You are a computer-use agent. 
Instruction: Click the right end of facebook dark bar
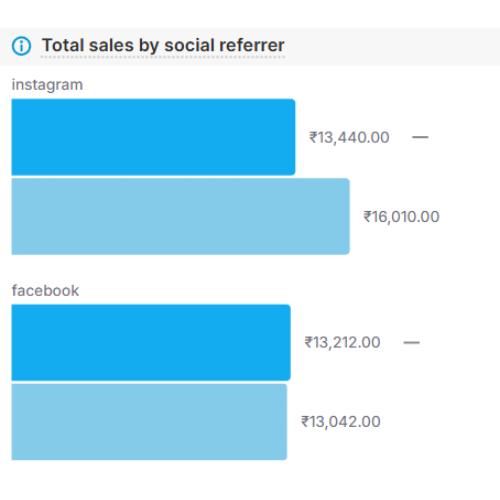[286, 342]
